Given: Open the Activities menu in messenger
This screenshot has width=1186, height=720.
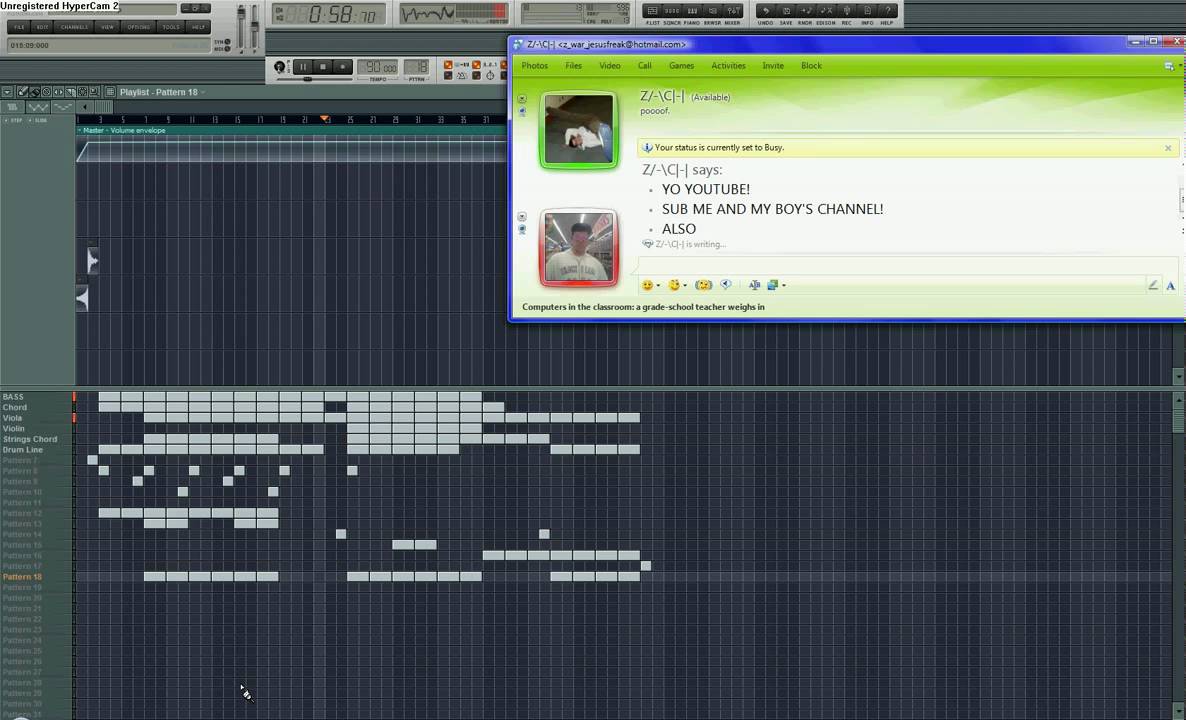Looking at the screenshot, I should pyautogui.click(x=728, y=66).
